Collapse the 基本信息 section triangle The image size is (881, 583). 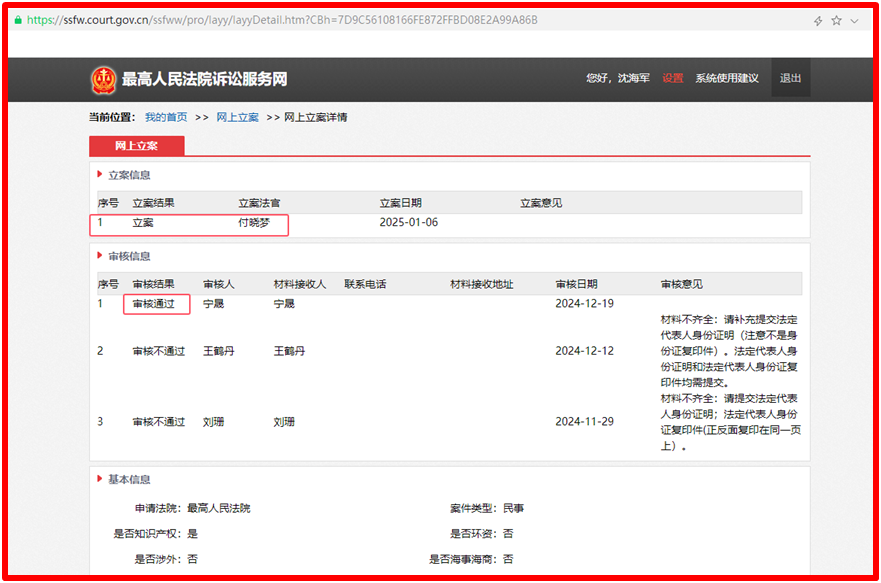(99, 480)
